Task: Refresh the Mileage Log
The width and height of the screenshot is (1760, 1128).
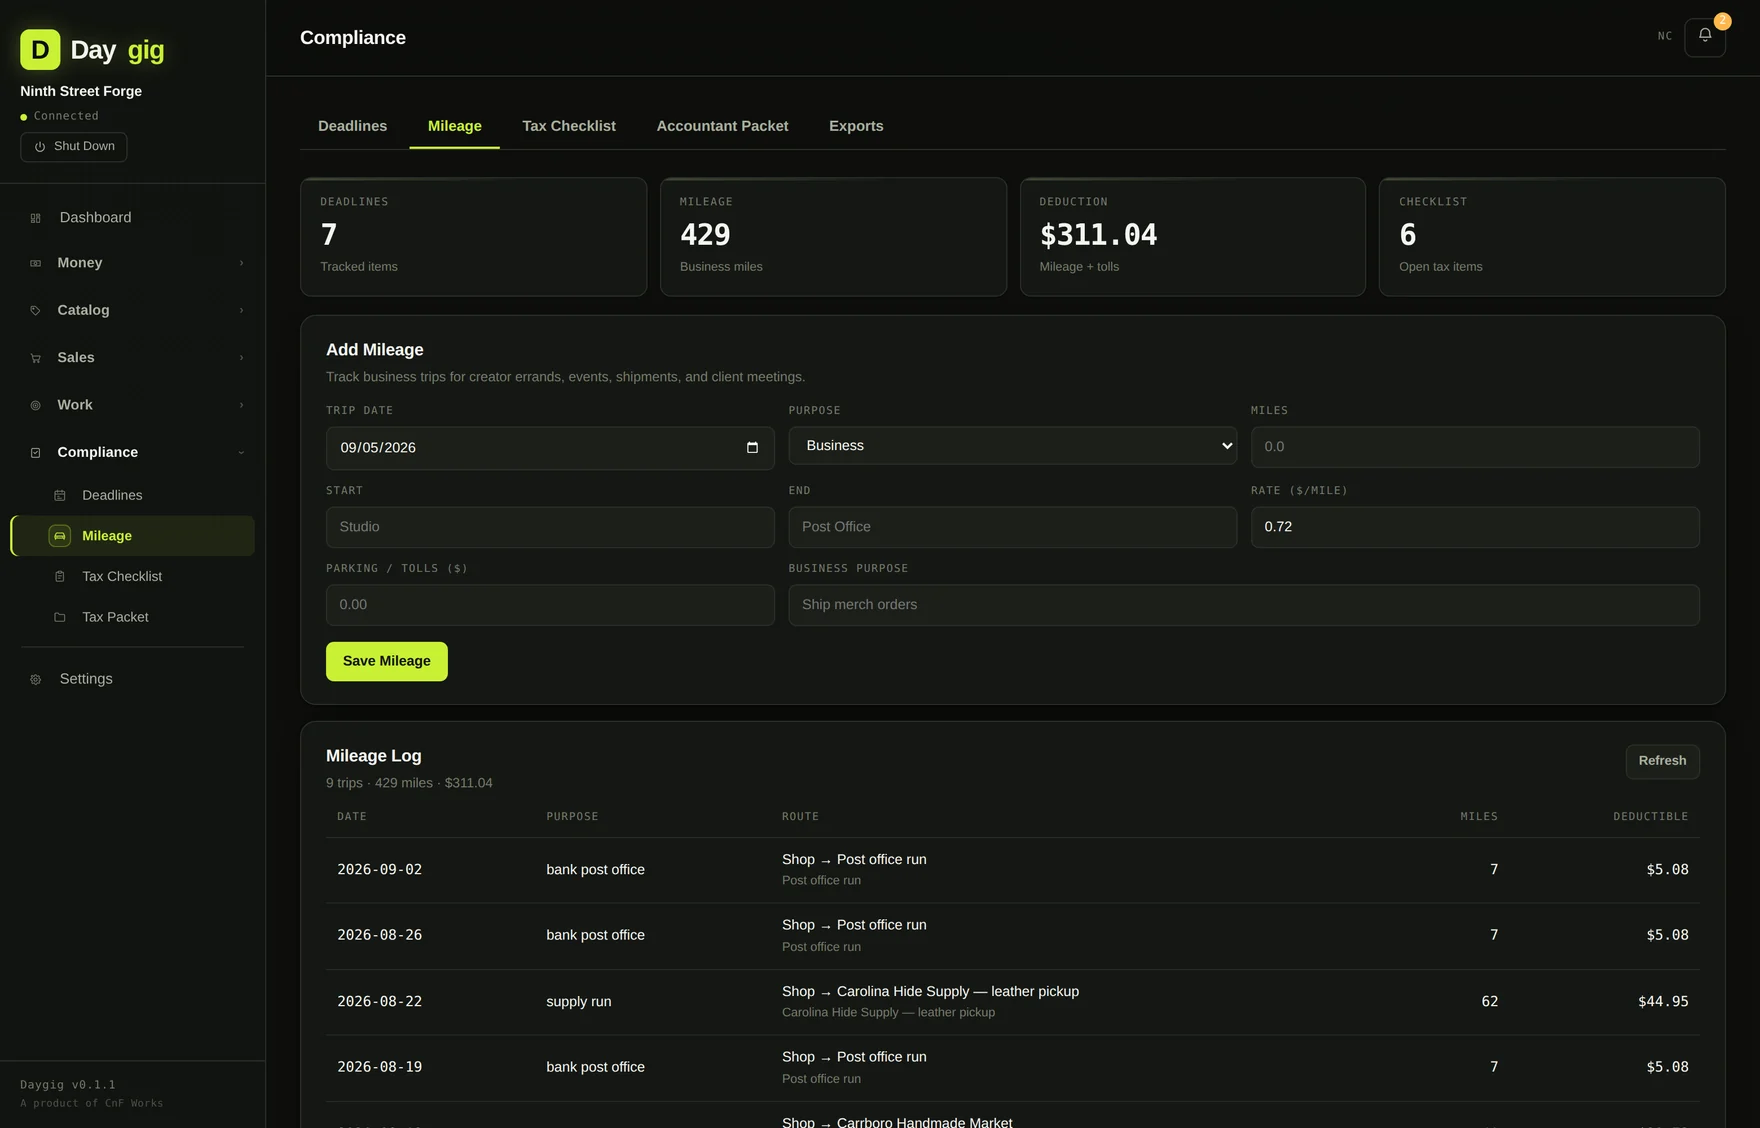Action: 1662,761
